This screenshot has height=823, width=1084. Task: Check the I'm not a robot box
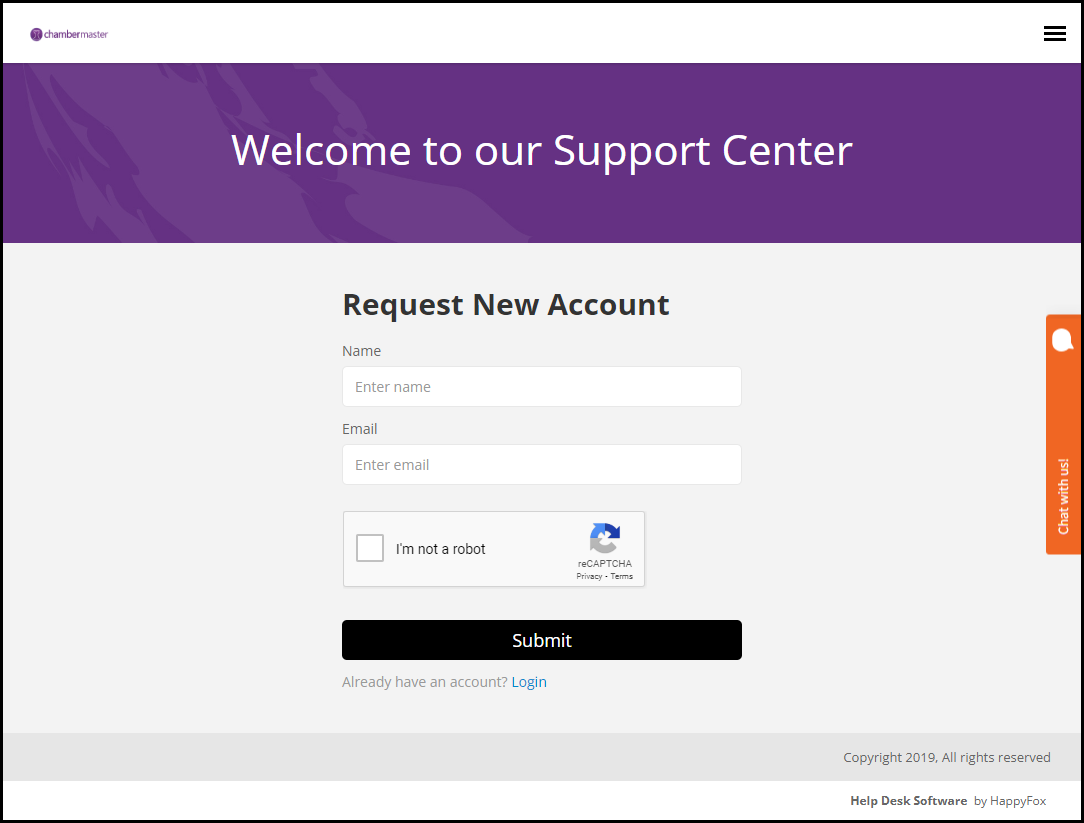coord(370,548)
